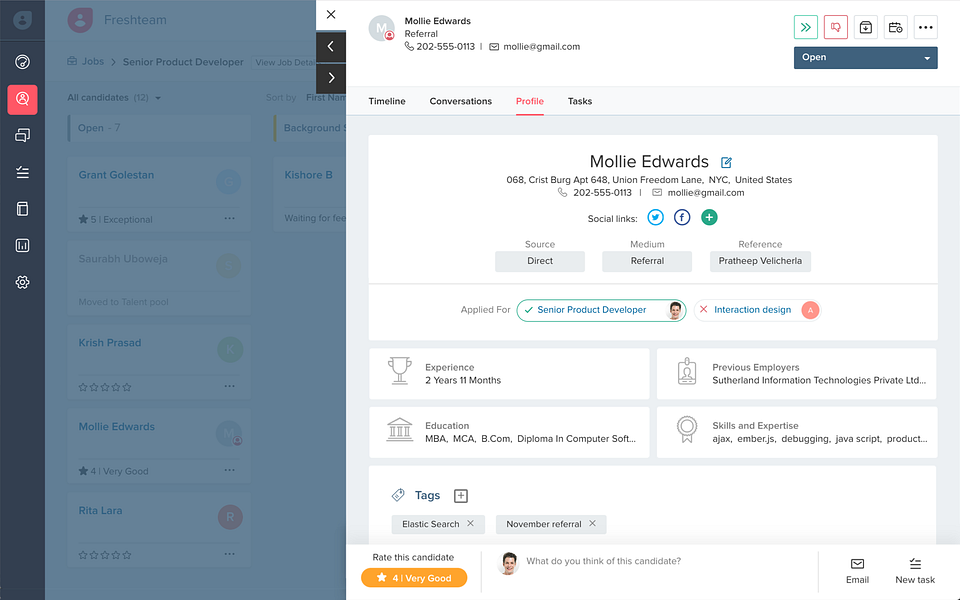Open the dashboard icon in left sidebar

pyautogui.click(x=22, y=62)
